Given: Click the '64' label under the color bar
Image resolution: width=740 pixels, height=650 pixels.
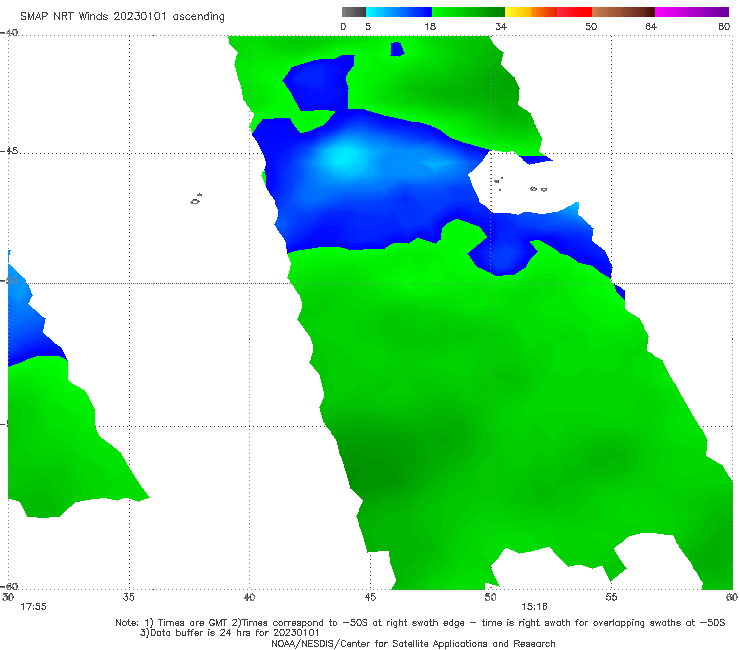Looking at the screenshot, I should click(651, 27).
